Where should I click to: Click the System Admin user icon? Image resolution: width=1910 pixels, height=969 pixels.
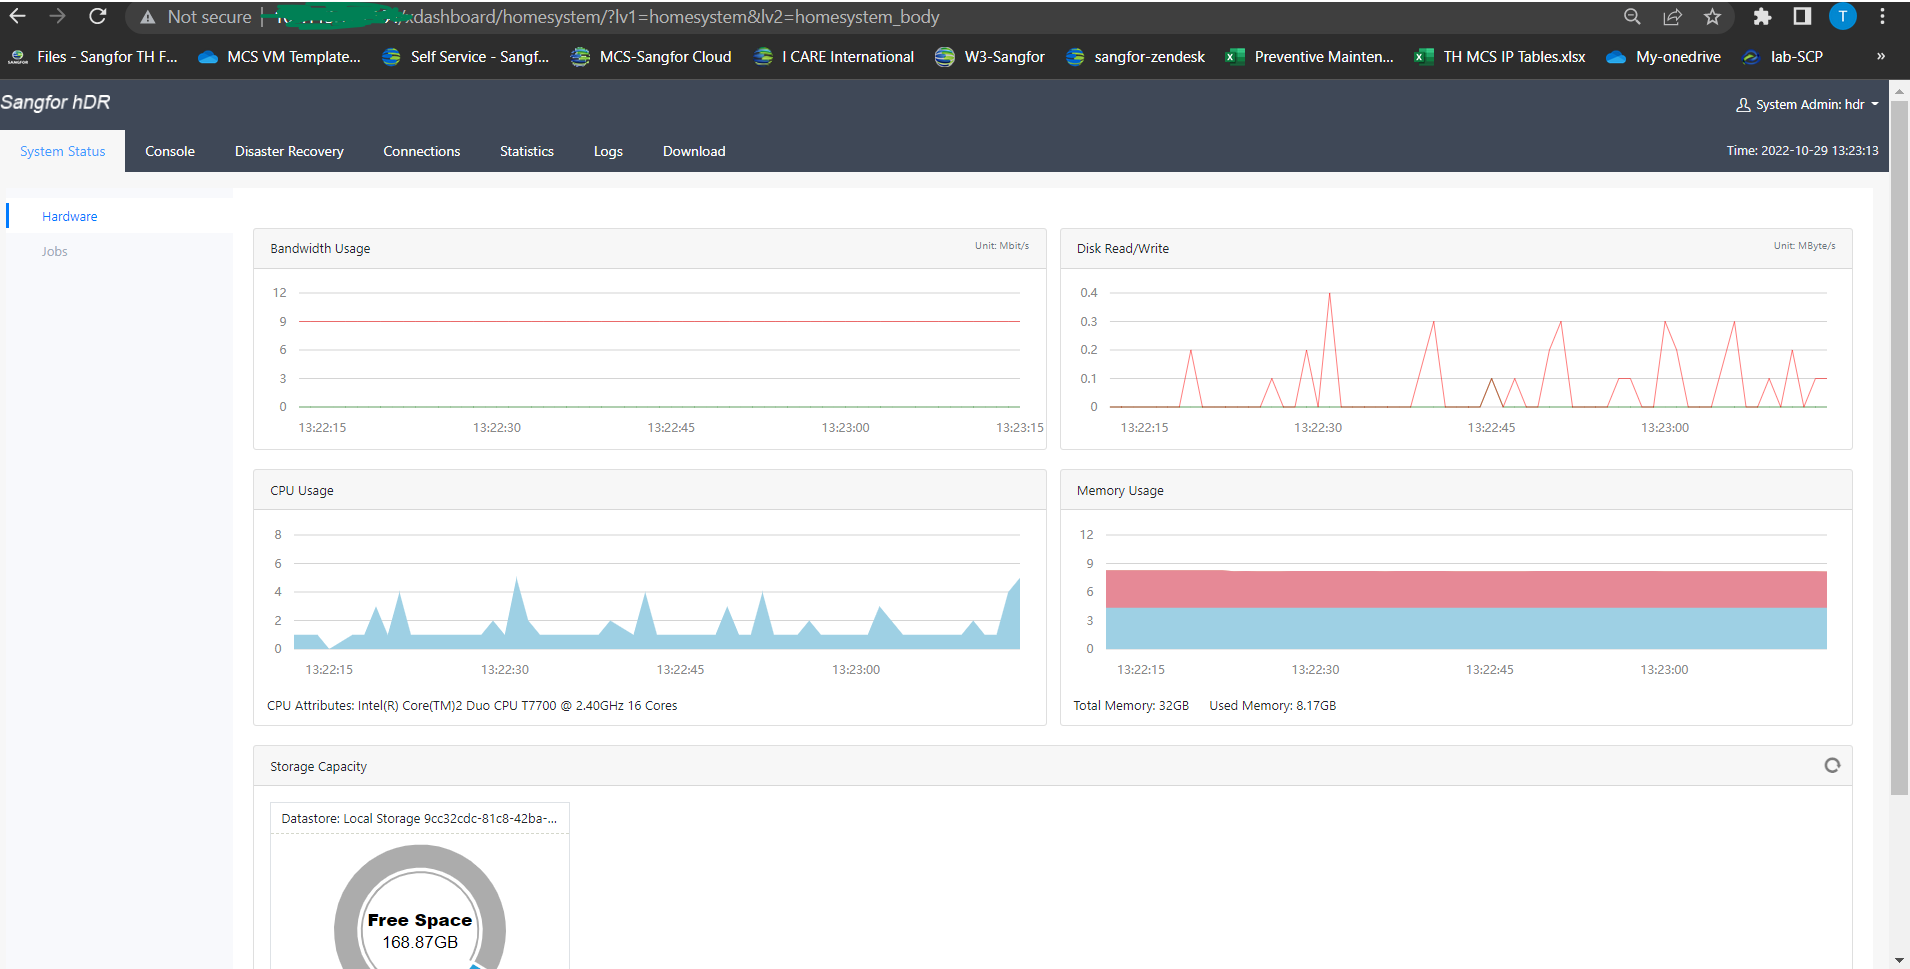pos(1744,104)
